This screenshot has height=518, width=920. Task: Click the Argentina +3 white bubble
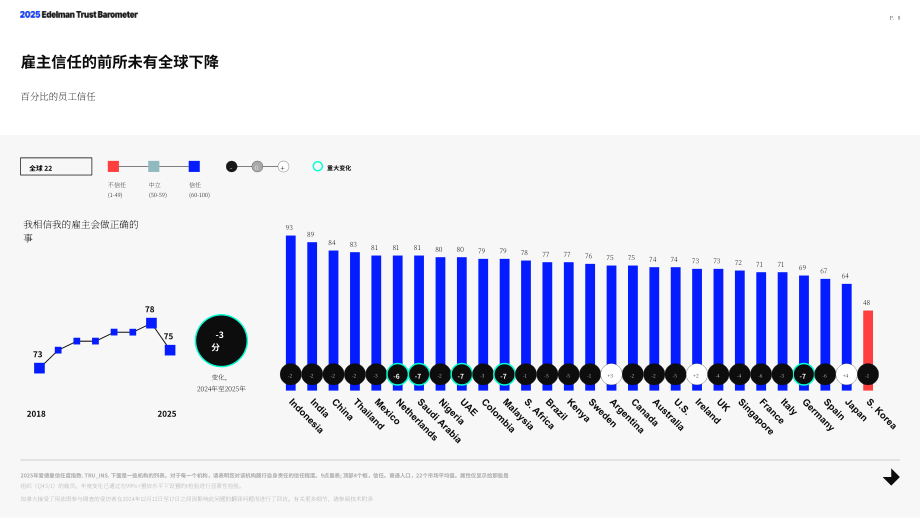(x=611, y=375)
